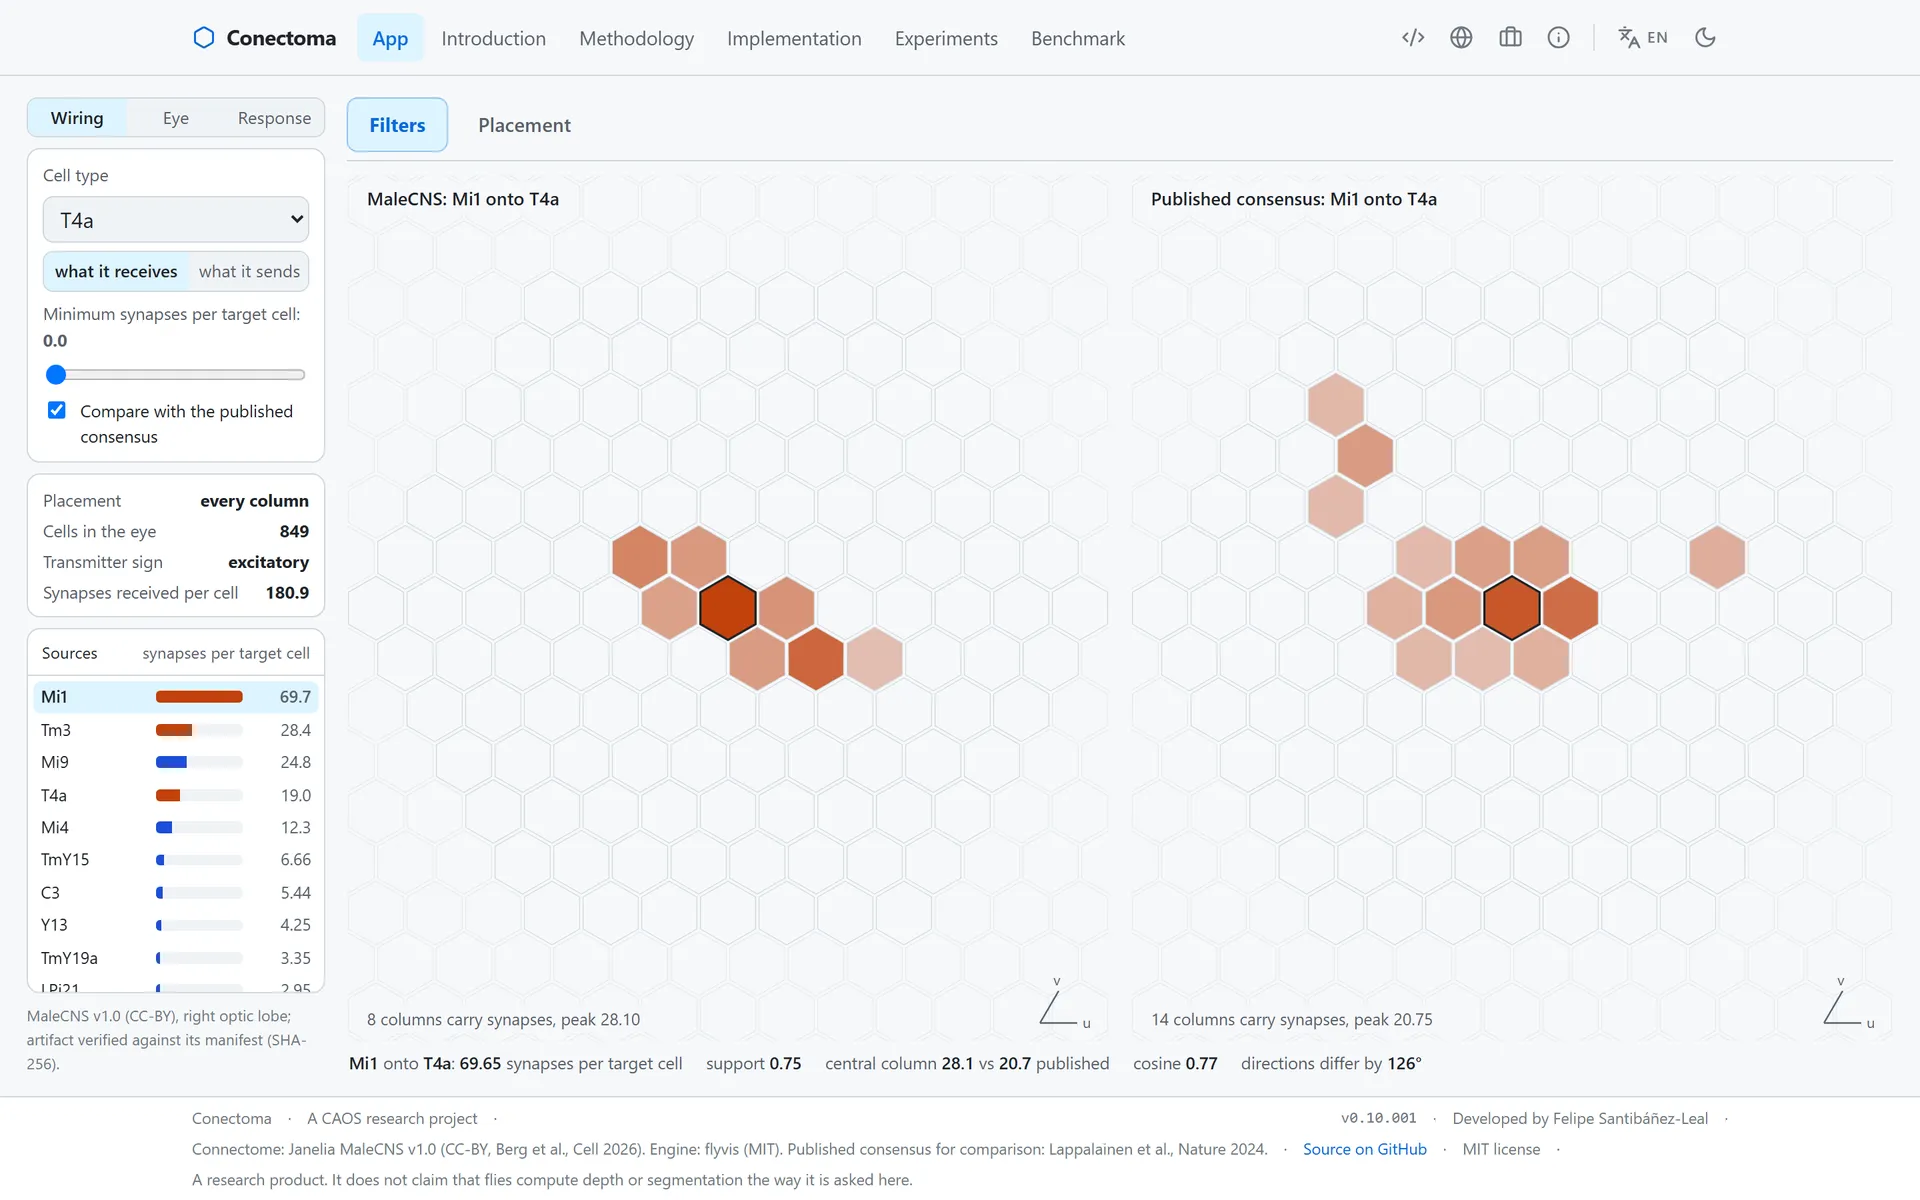The width and height of the screenshot is (1920, 1200).
Task: Open the source code icon in header
Action: 1413,38
